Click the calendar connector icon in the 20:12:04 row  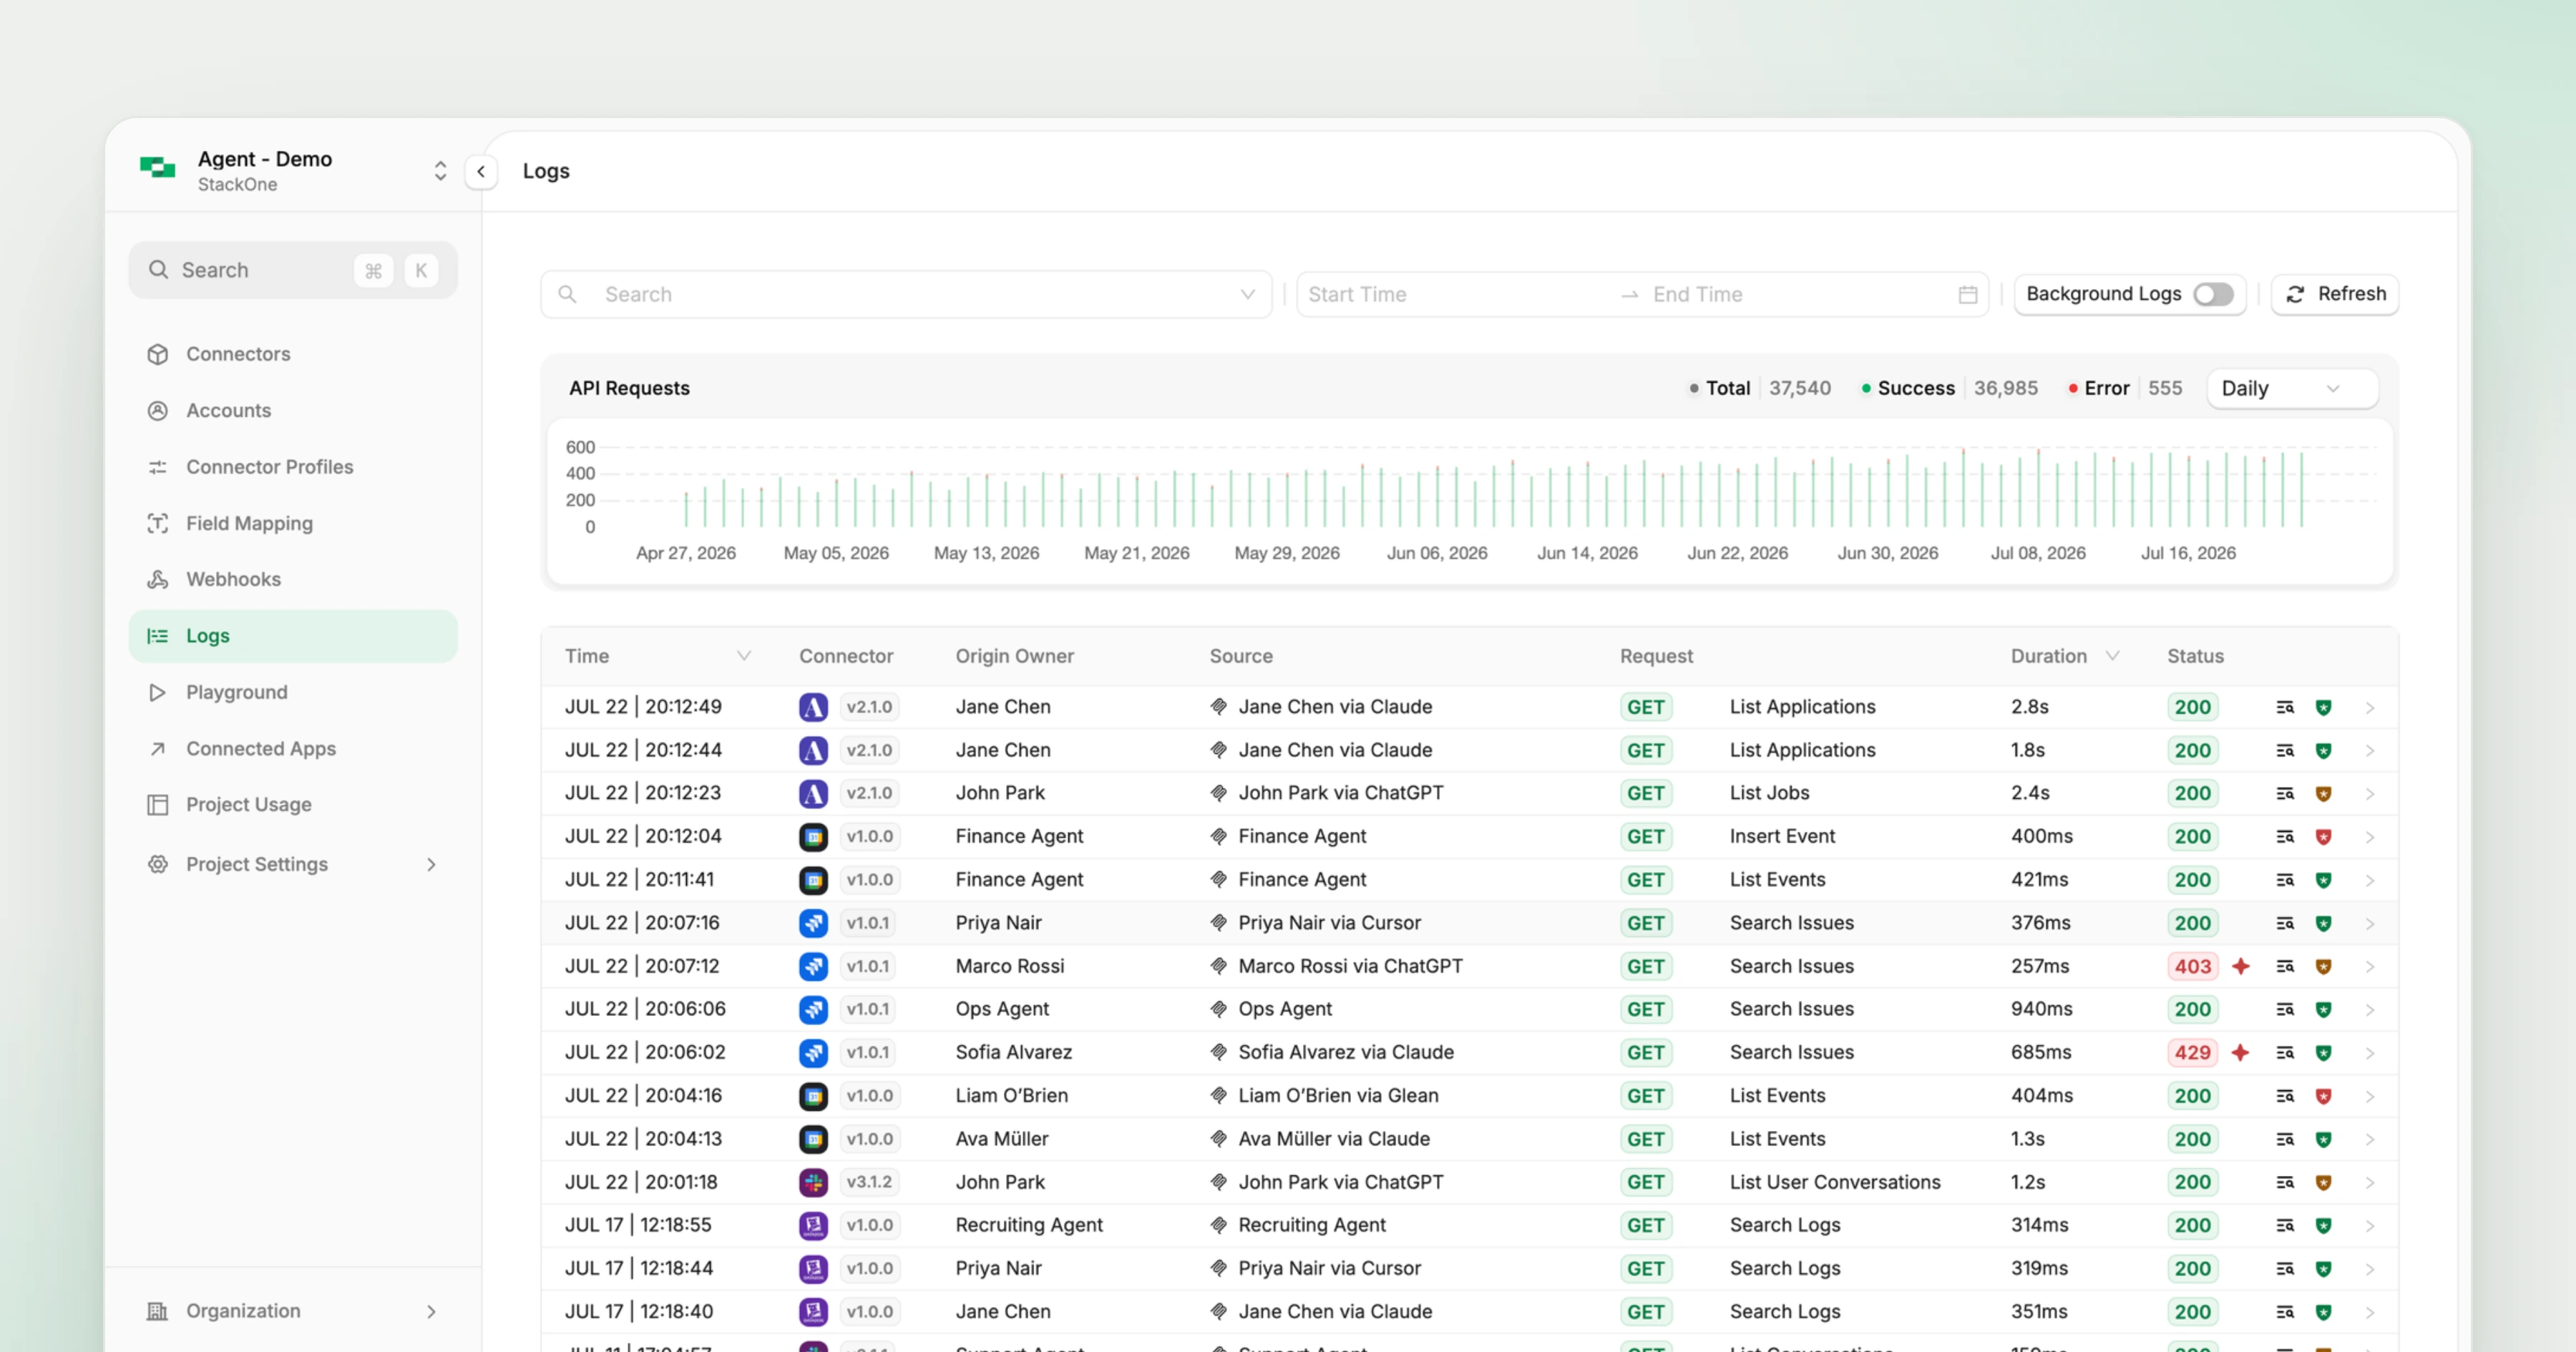tap(813, 836)
